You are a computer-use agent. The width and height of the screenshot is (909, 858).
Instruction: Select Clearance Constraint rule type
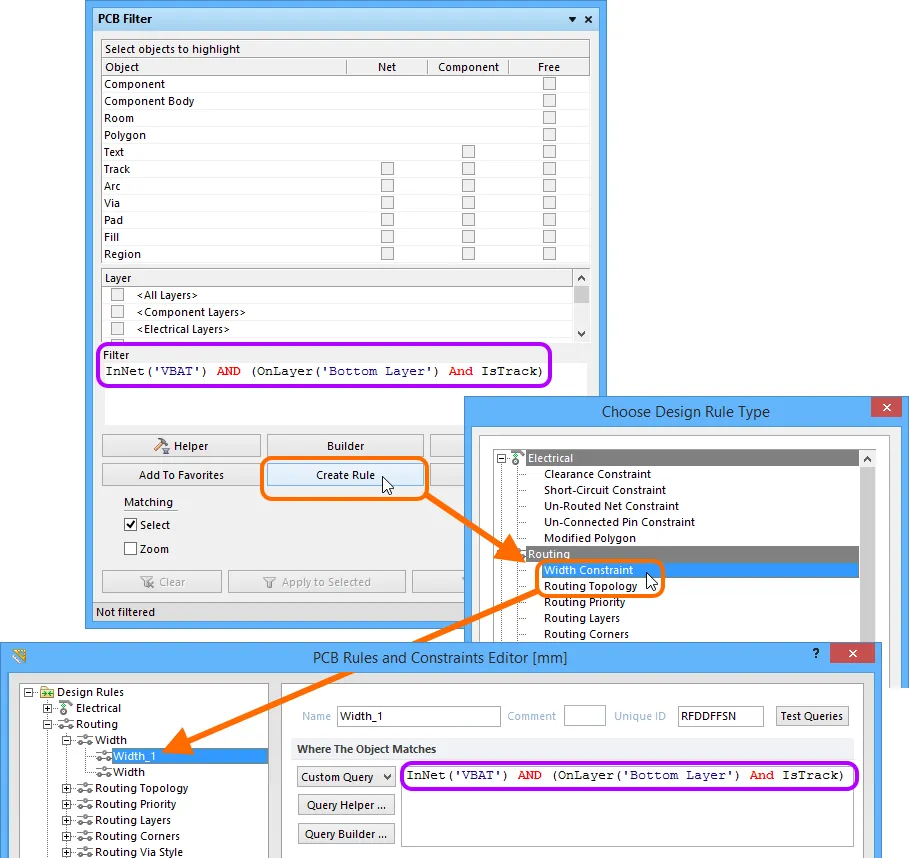tap(597, 474)
